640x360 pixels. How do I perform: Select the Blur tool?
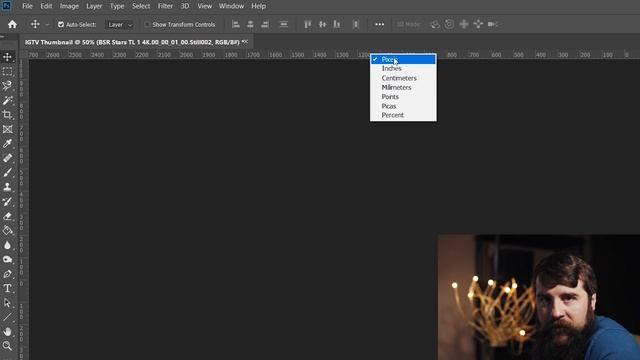tap(7, 245)
